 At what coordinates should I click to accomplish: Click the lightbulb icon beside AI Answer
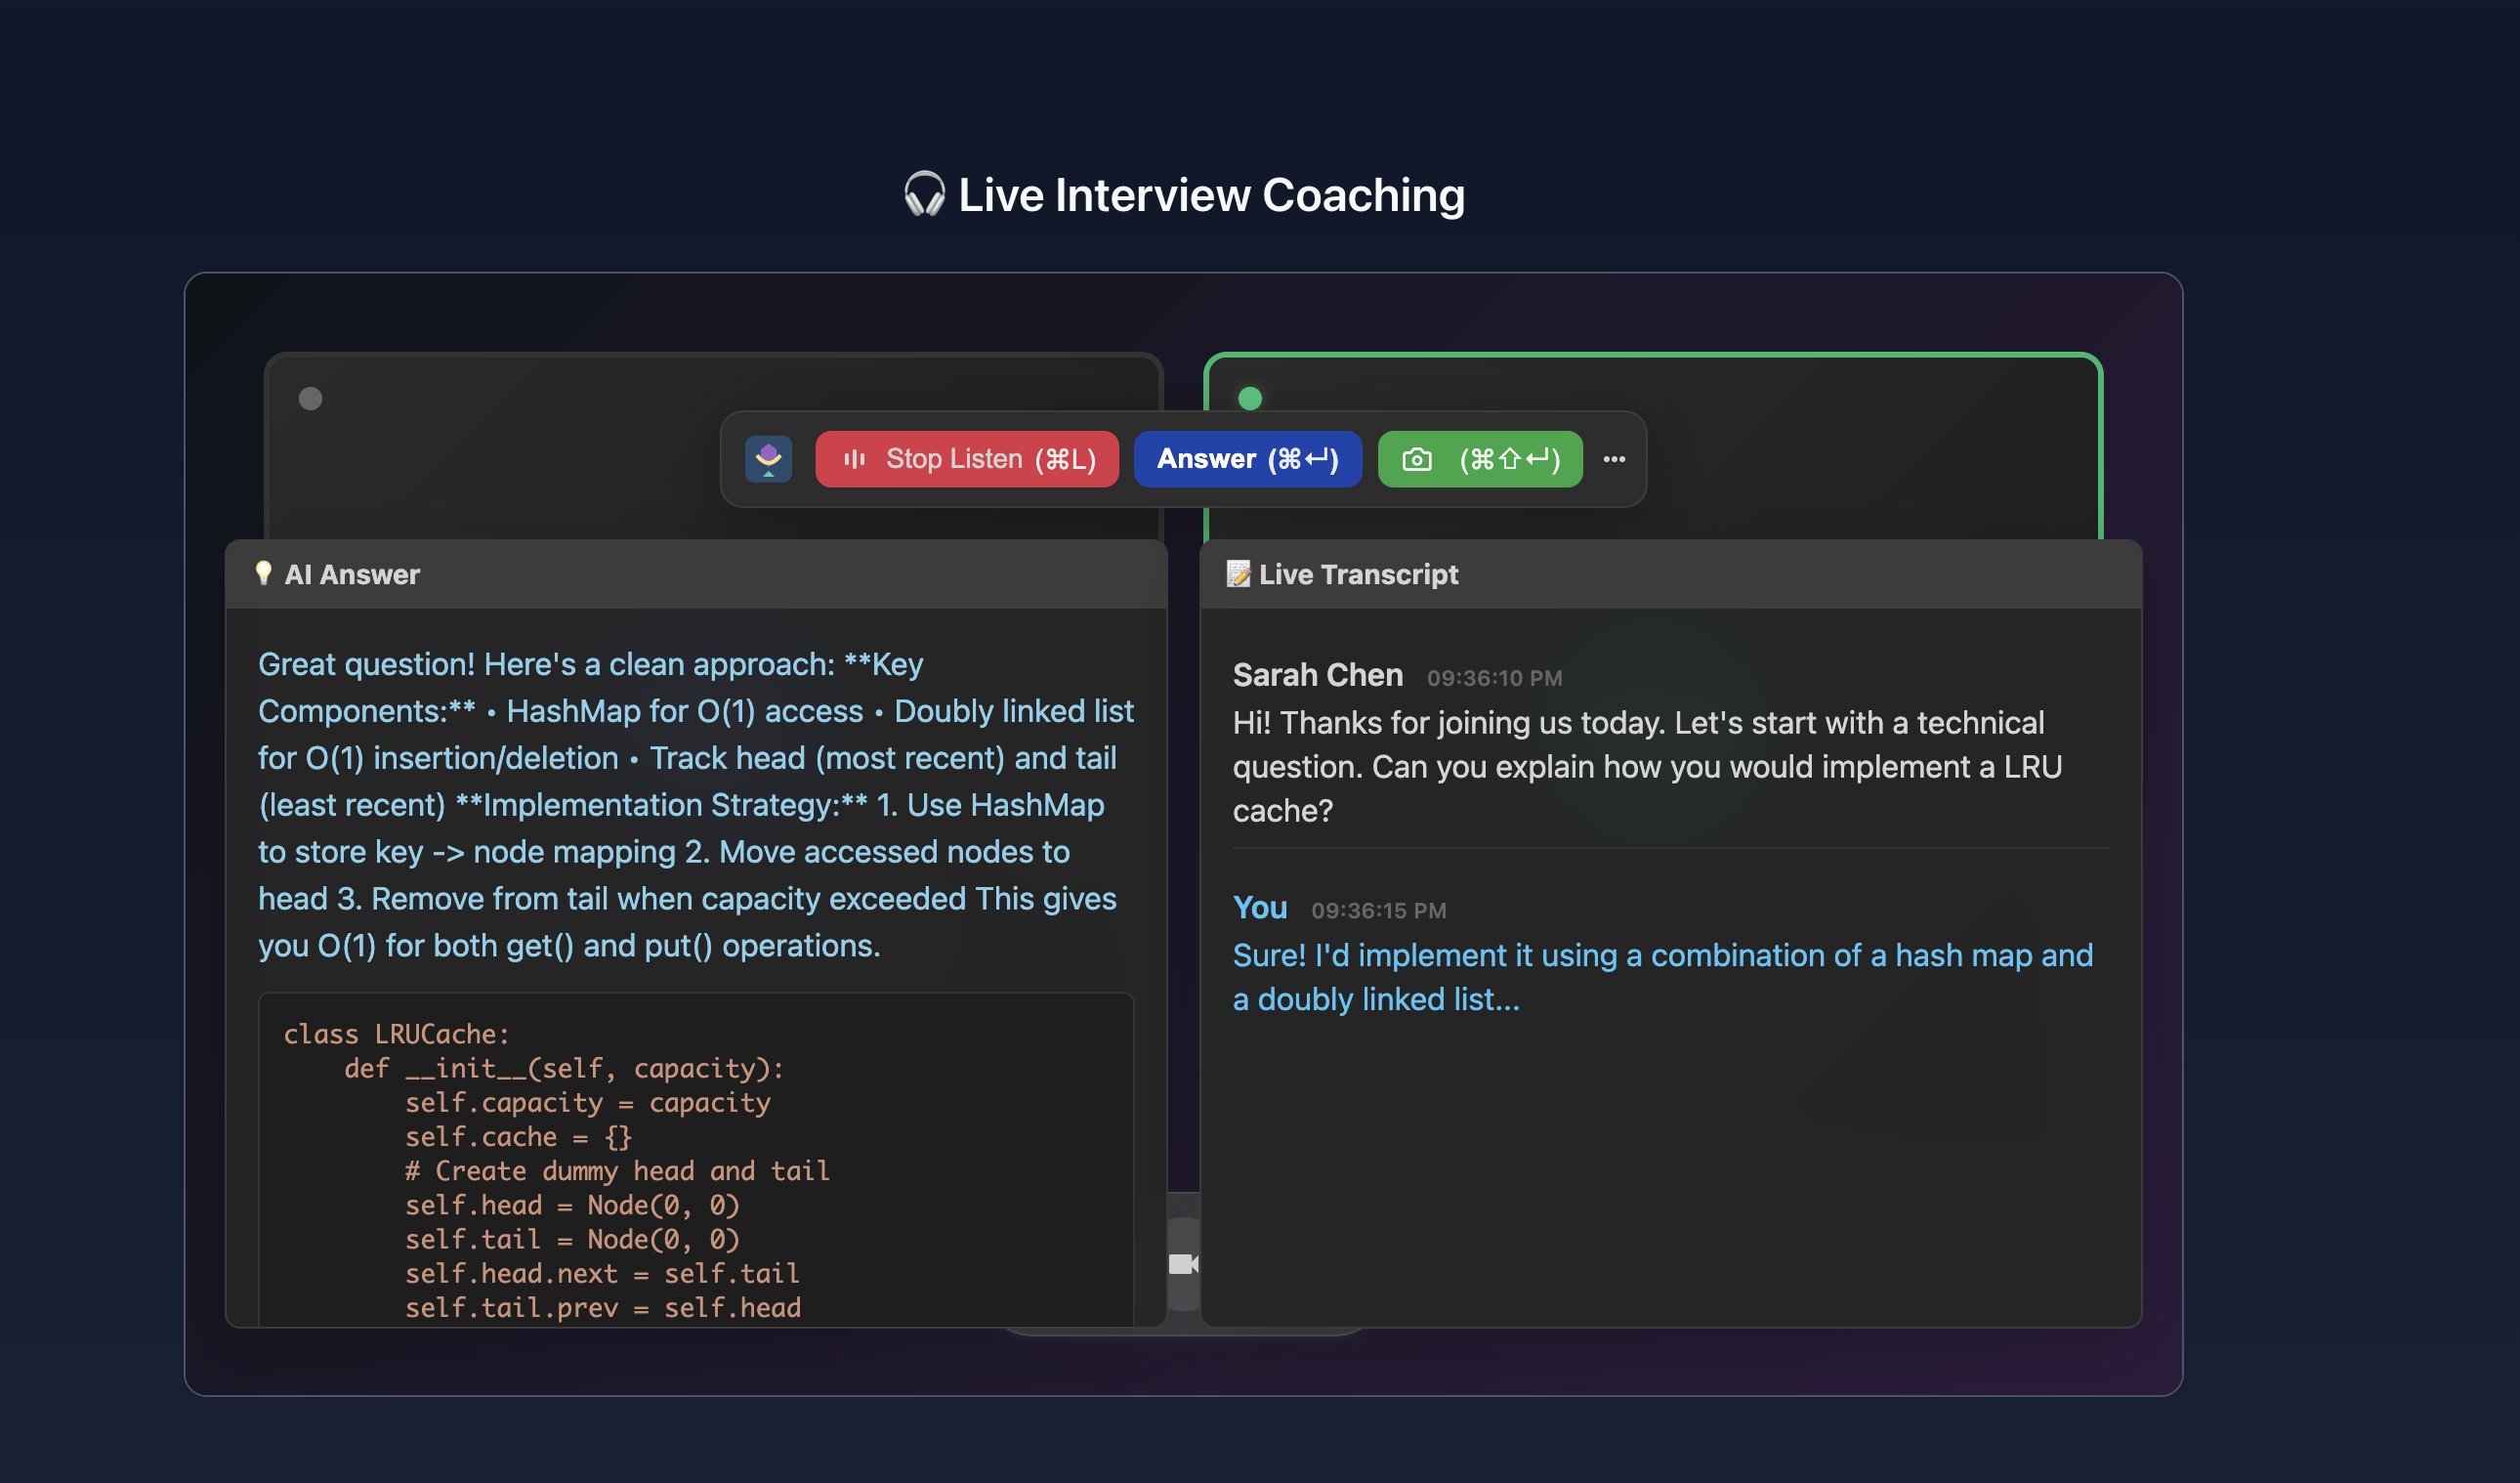[x=263, y=573]
